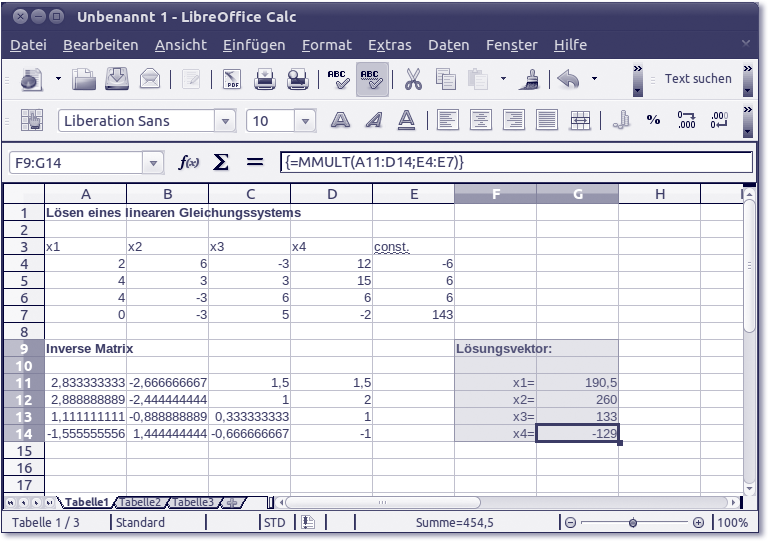Click the Export as PDF icon

point(231,79)
